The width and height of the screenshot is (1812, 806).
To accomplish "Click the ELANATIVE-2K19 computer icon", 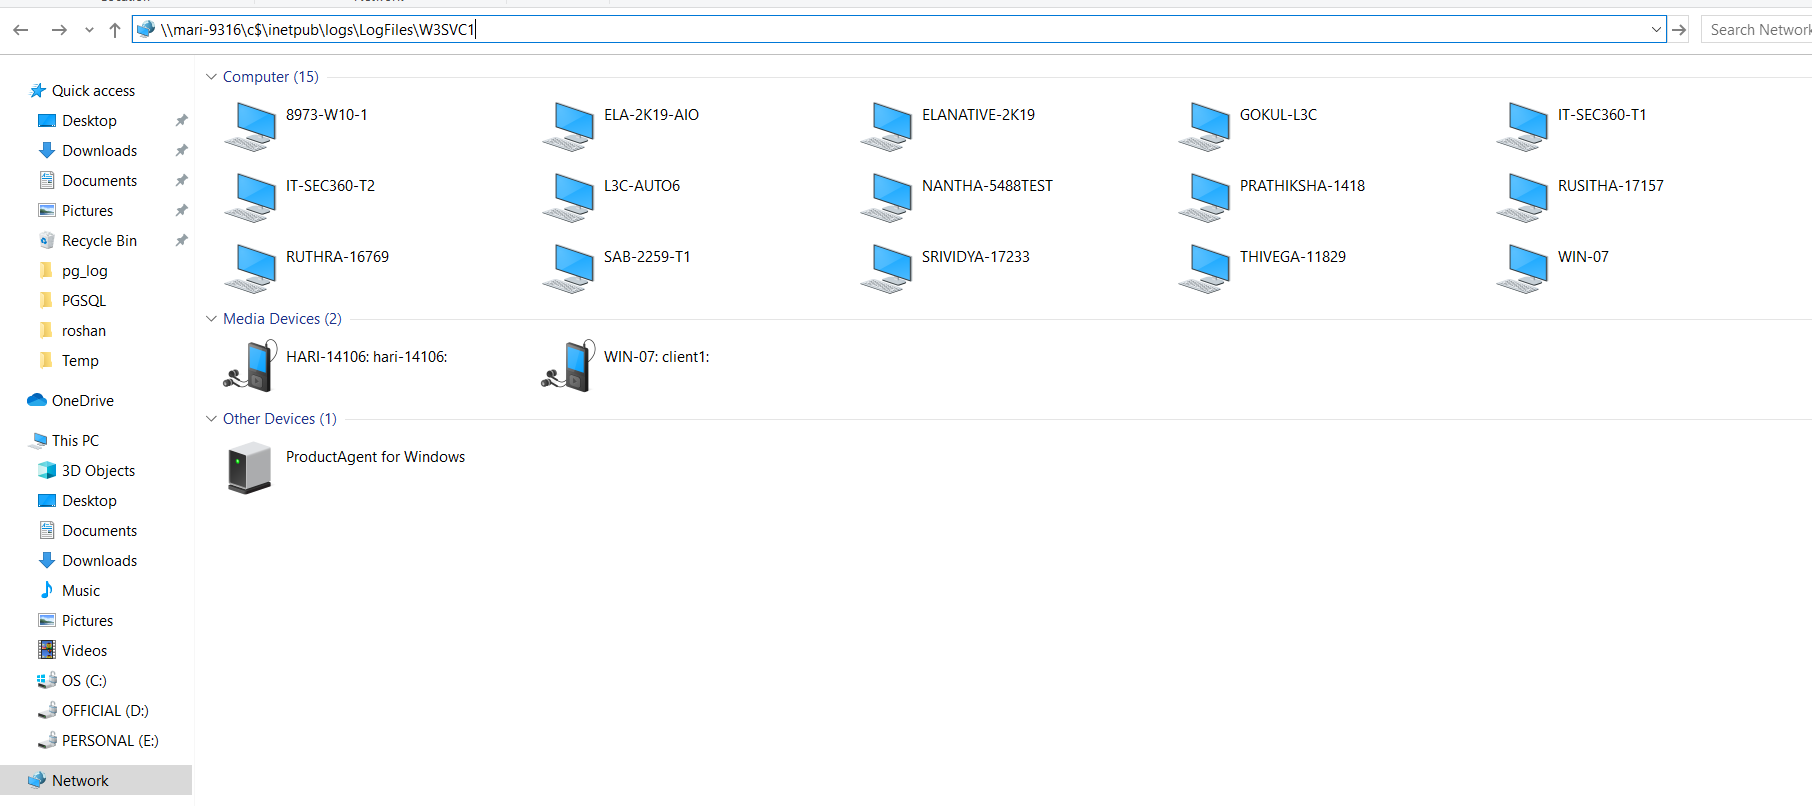I will pos(887,127).
